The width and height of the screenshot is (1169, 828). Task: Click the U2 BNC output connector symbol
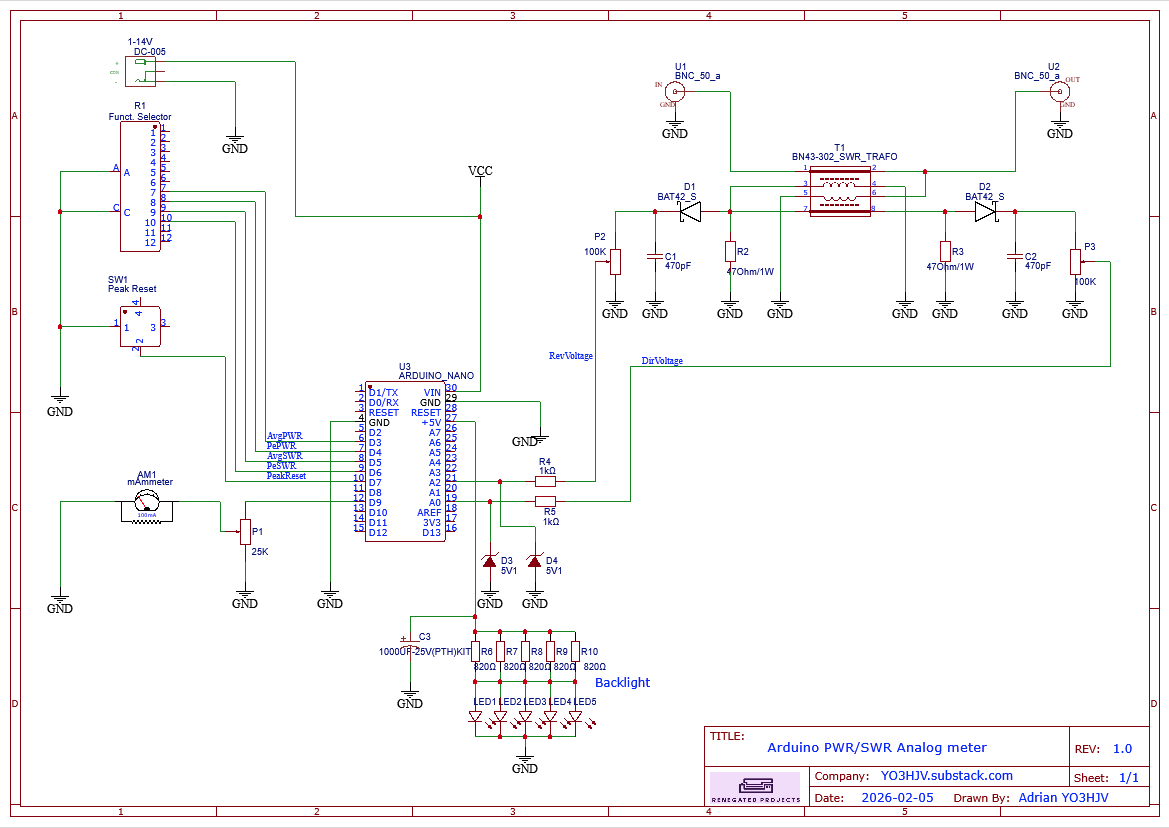coord(1059,92)
